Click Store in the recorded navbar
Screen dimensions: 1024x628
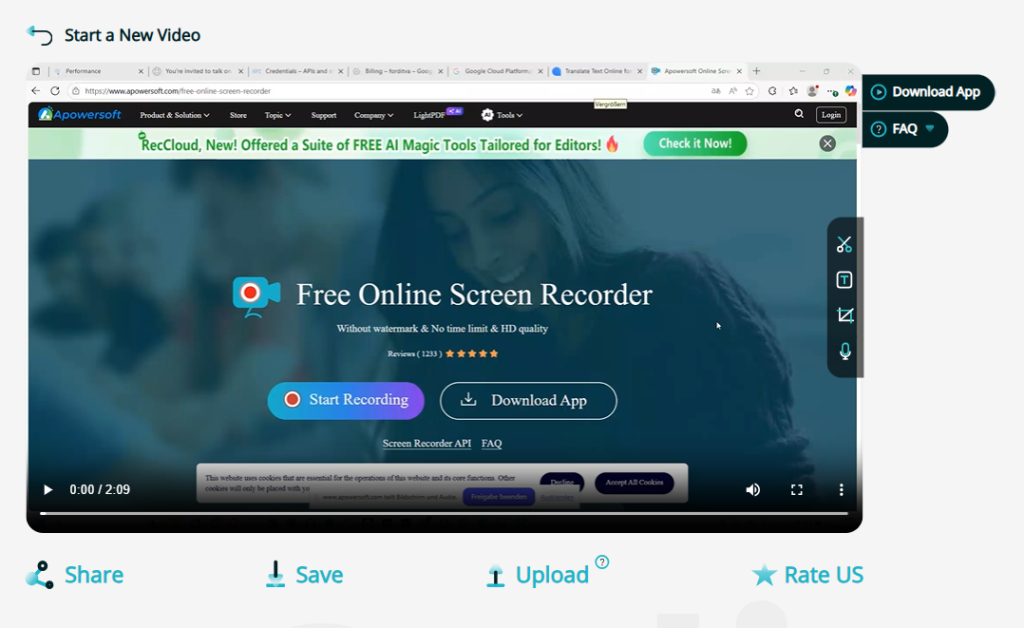[x=238, y=115]
